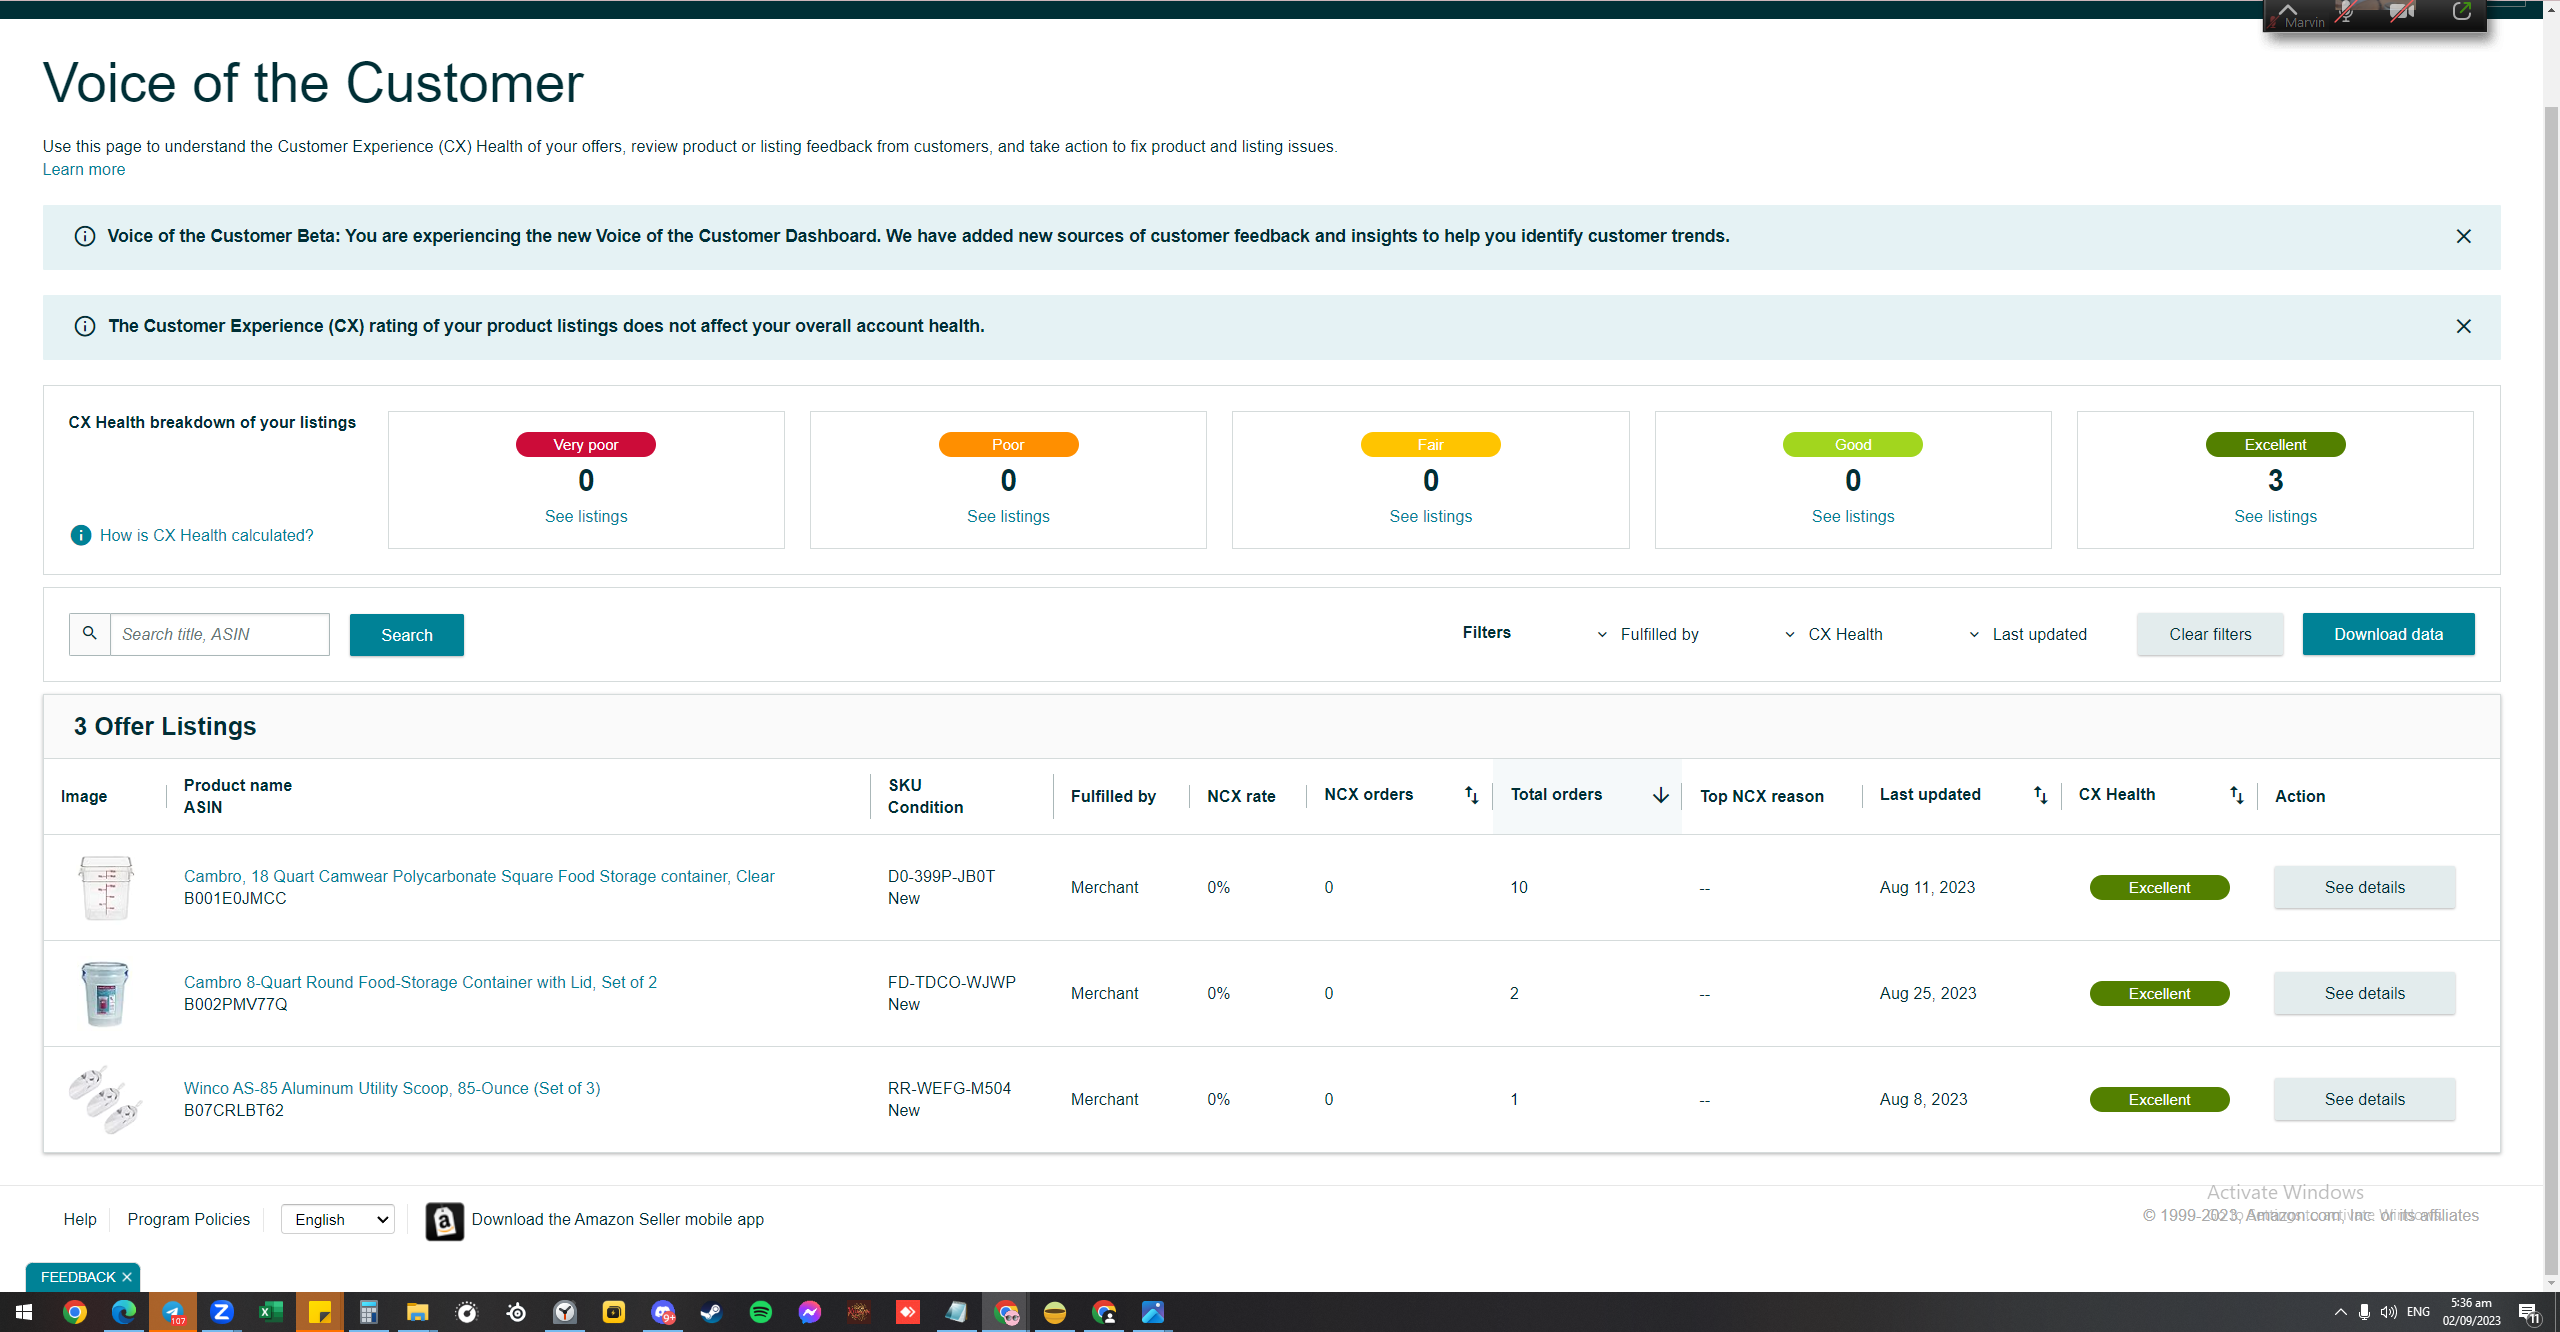Screen dimensions: 2560x1332
Task: Open Discord with 9+ badge in taskbar
Action: coord(662,1312)
